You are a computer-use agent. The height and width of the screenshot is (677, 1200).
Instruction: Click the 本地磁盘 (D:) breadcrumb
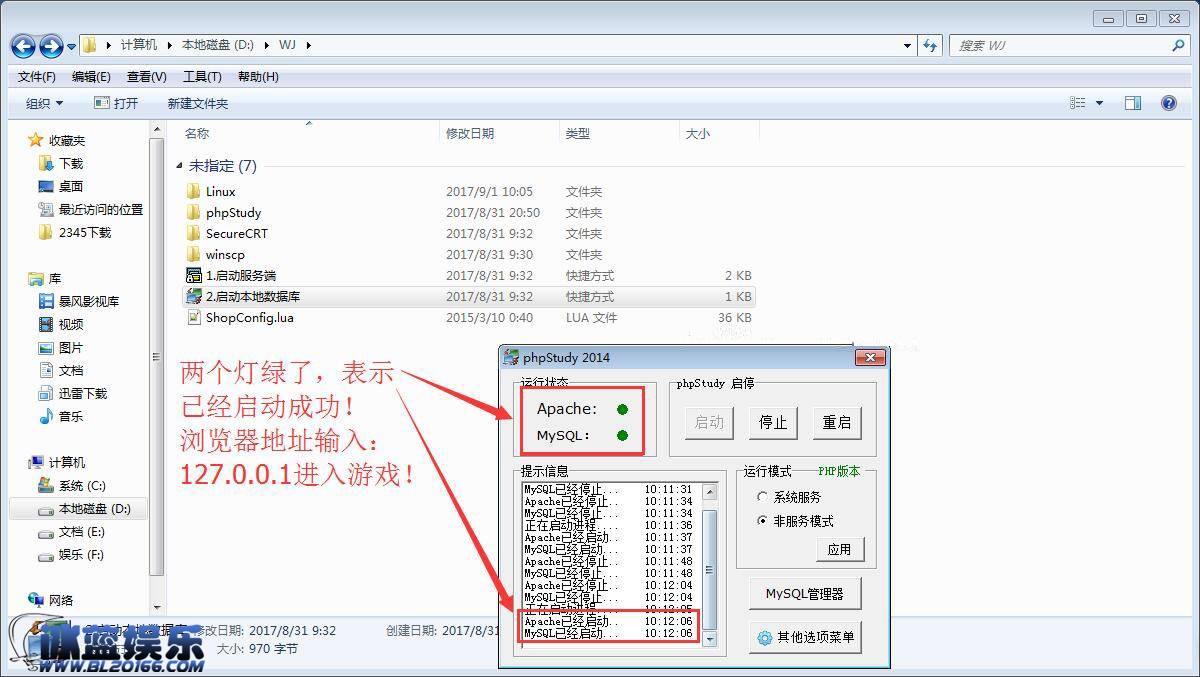pyautogui.click(x=219, y=45)
